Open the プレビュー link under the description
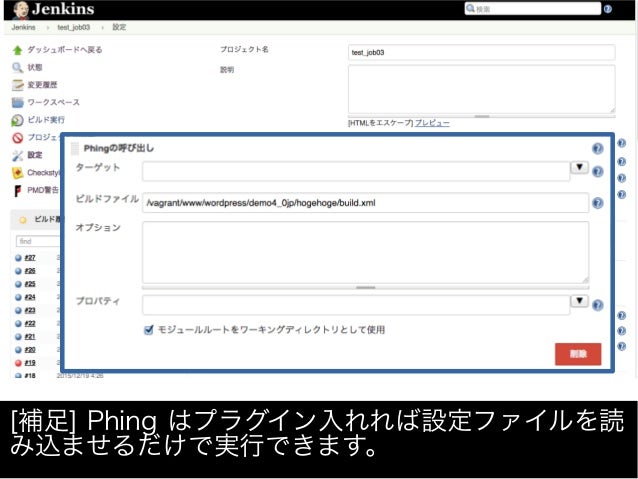The width and height of the screenshot is (638, 479). [432, 123]
